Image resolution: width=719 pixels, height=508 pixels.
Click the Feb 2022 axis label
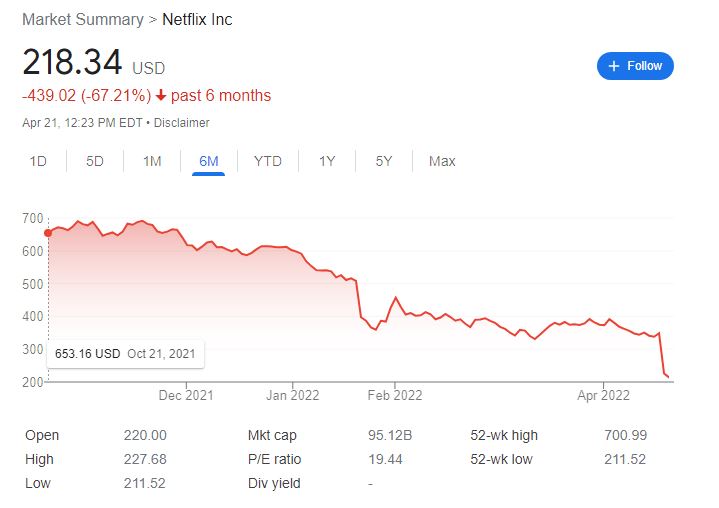pyautogui.click(x=394, y=395)
